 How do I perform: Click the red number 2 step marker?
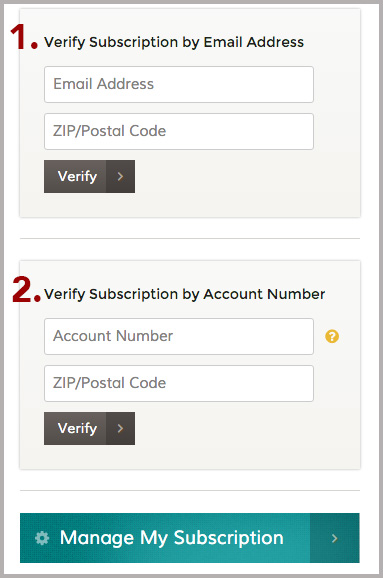26,290
